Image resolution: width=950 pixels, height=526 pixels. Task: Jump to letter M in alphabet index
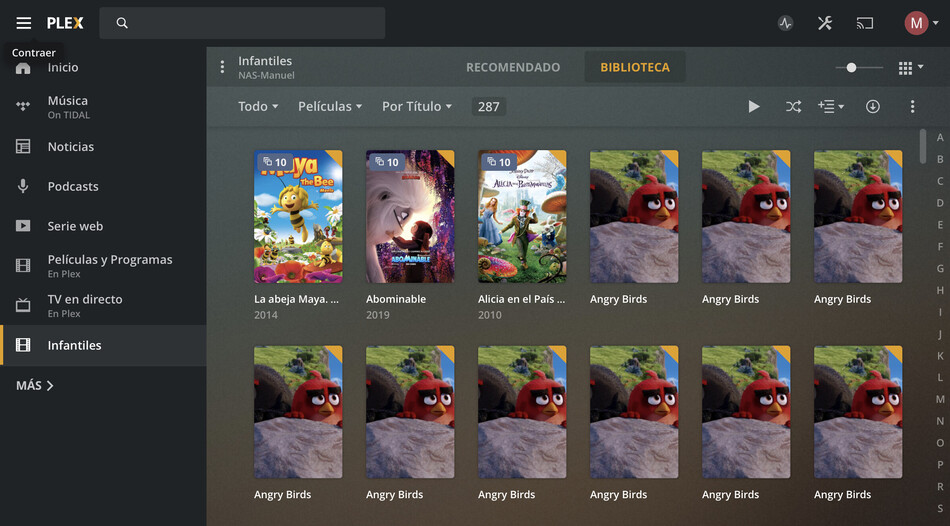point(940,399)
